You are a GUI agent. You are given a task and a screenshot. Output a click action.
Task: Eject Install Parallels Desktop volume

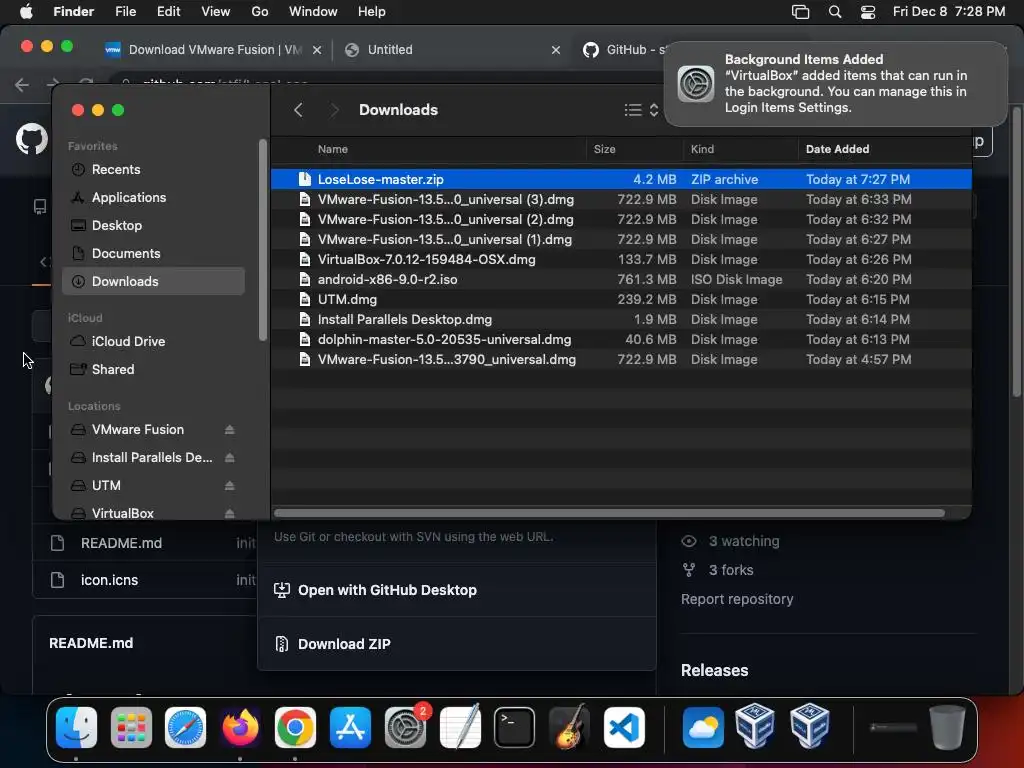(229, 458)
